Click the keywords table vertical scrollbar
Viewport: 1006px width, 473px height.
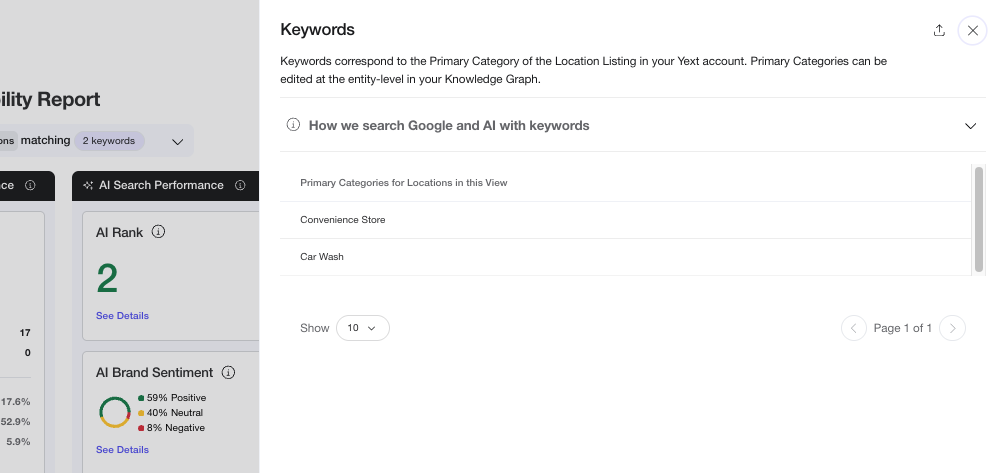click(978, 219)
